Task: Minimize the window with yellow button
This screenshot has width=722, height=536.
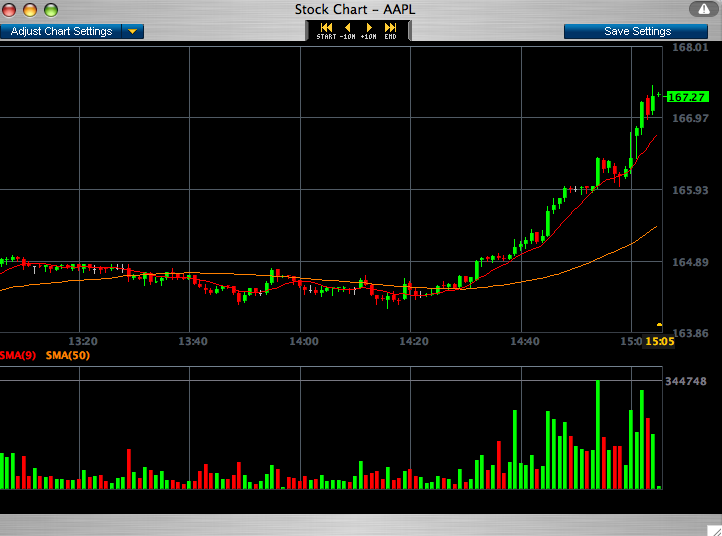Action: 30,10
